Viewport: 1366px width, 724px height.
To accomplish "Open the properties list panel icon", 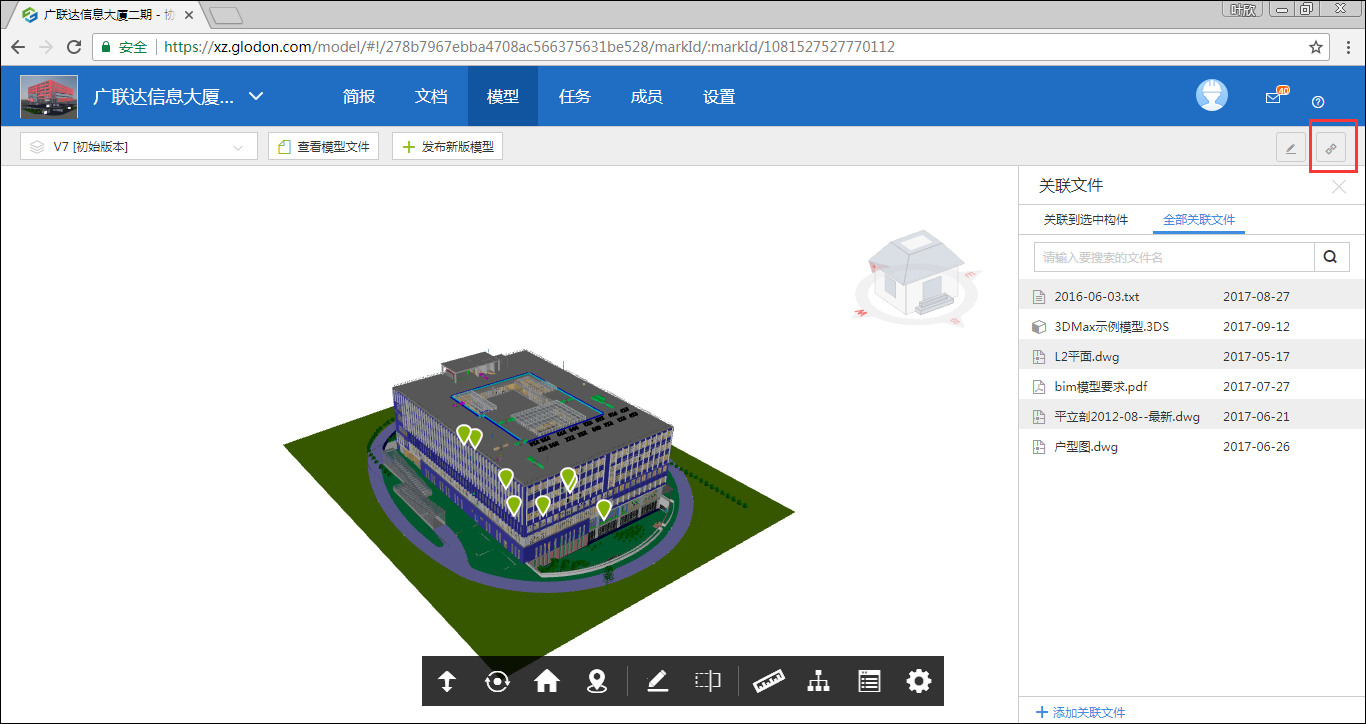I will [869, 682].
